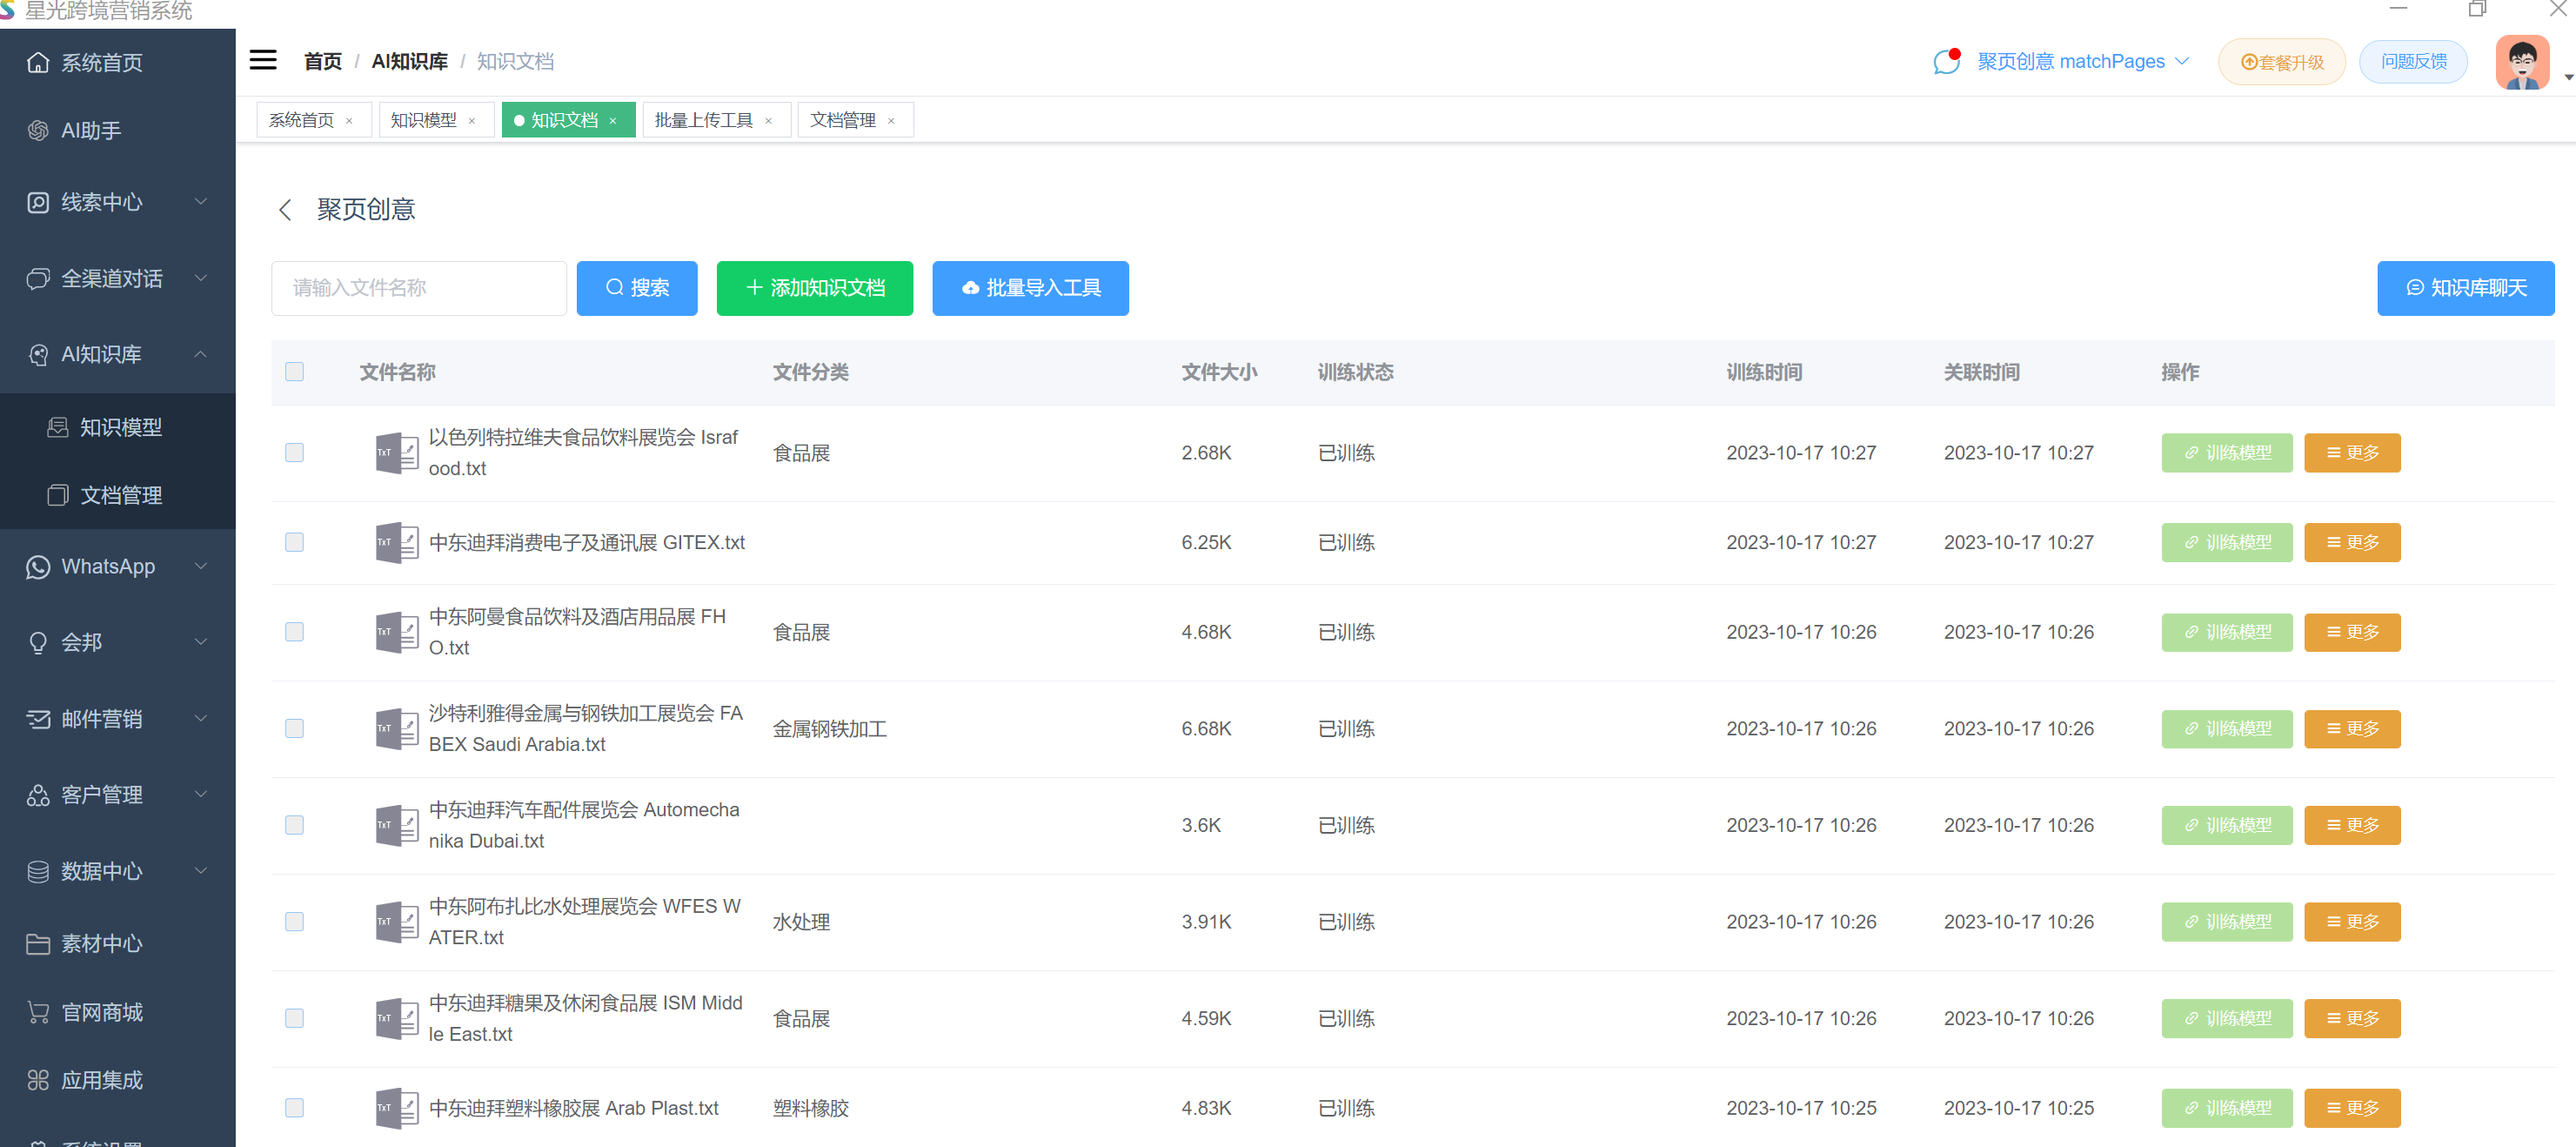Open 更多 menu for GITEX.txt row
Image resolution: width=2576 pixels, height=1147 pixels.
2352,542
